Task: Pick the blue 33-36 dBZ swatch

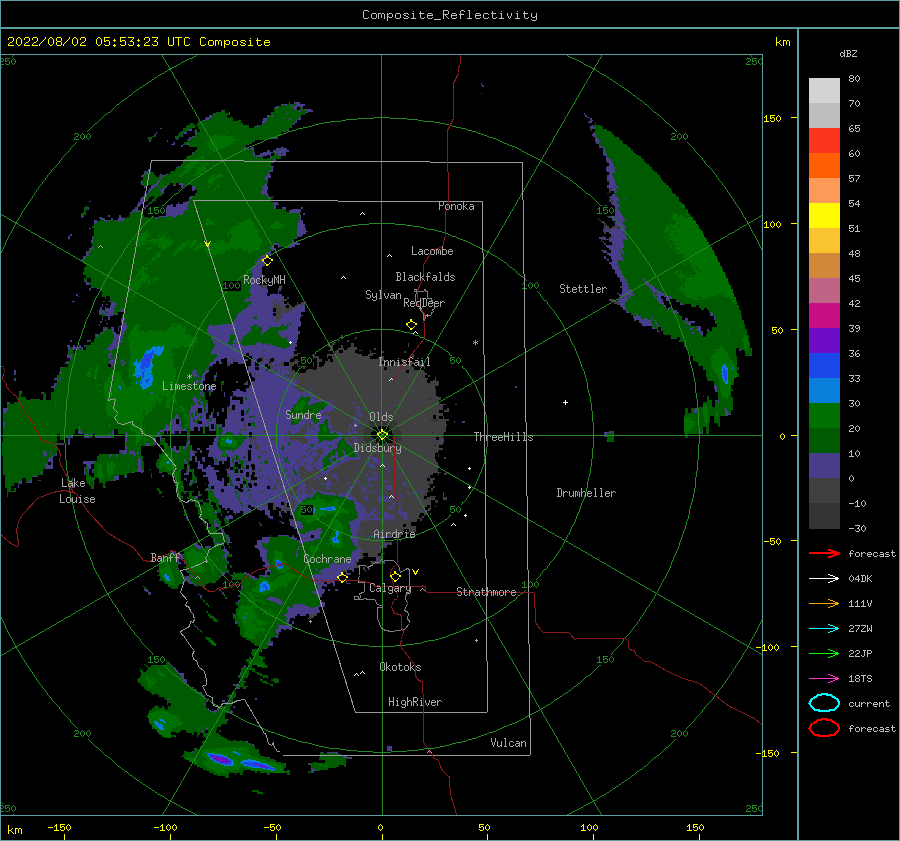Action: pos(824,365)
